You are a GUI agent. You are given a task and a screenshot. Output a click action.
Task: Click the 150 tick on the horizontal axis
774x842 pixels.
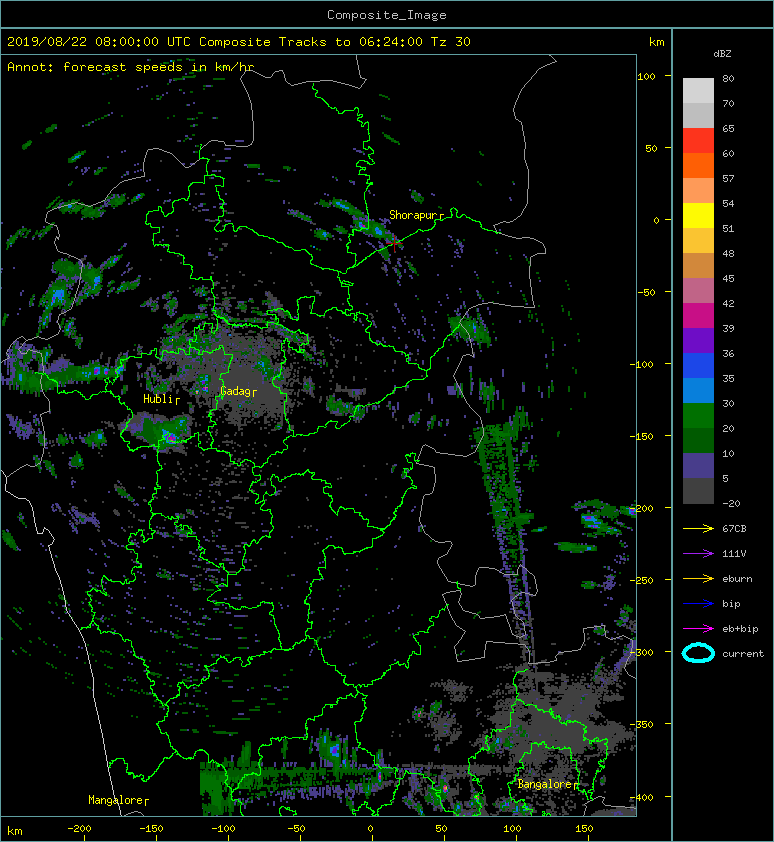(584, 829)
